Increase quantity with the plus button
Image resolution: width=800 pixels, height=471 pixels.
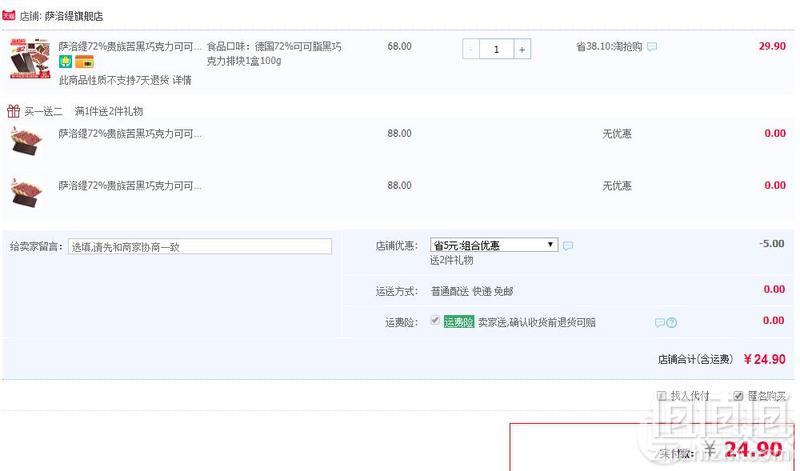[522, 49]
